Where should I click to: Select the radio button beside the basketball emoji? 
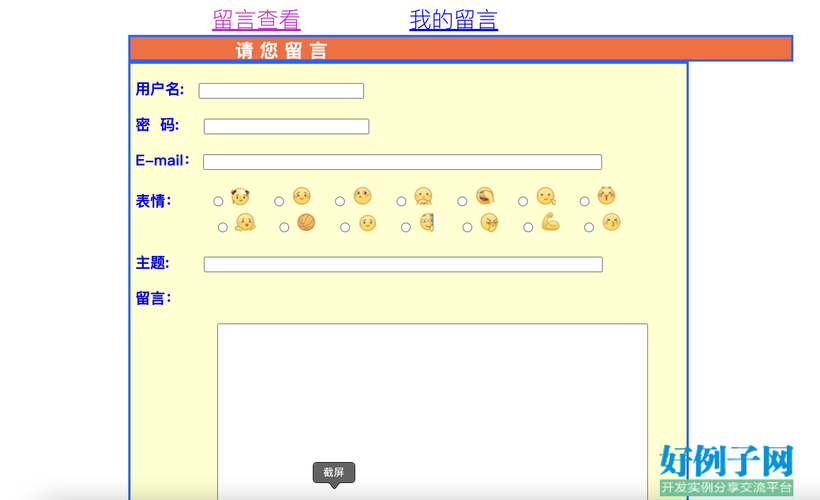[x=284, y=228]
